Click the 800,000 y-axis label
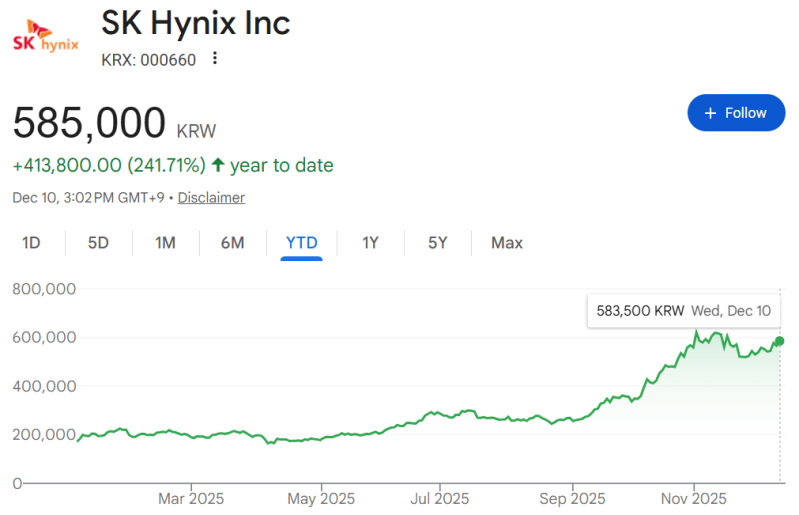Image resolution: width=799 pixels, height=515 pixels. coord(45,289)
